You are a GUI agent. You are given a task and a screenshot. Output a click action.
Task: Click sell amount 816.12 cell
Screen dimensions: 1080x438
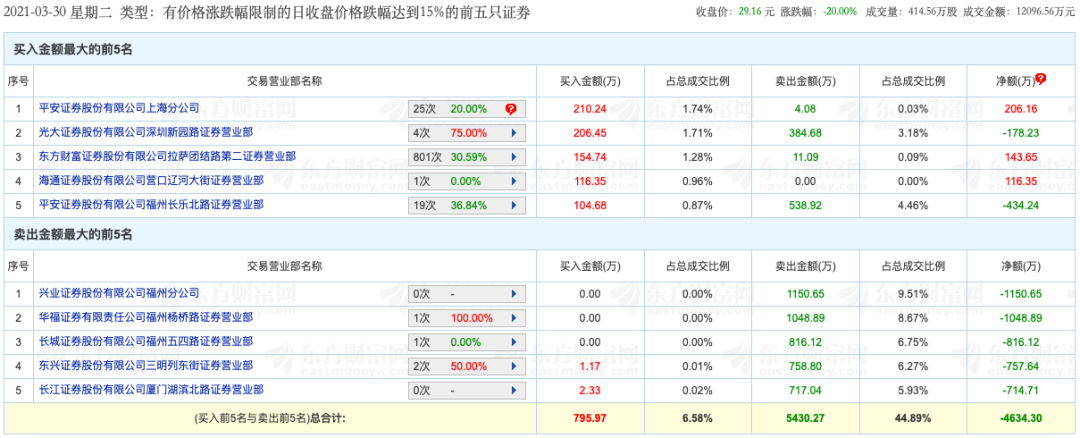point(804,342)
